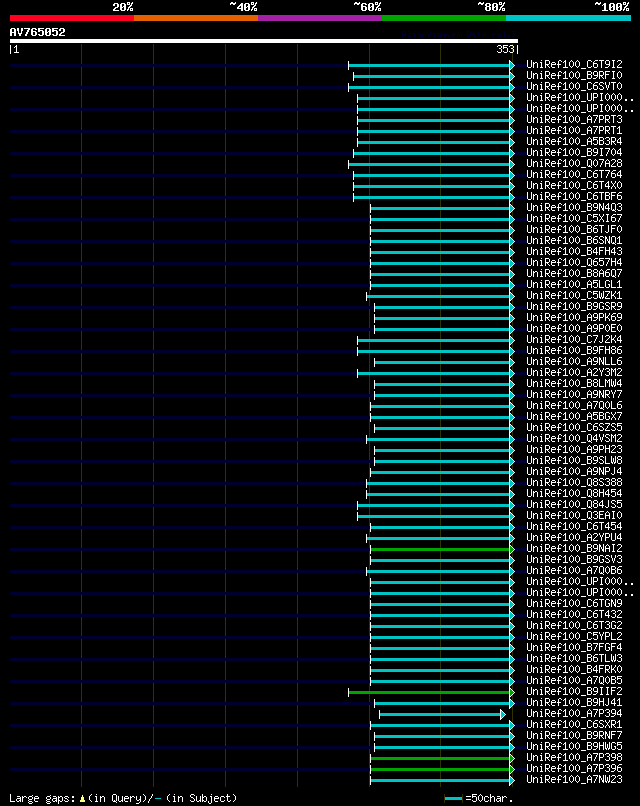
Task: Select the UniRef100_Q8S388 label
Action: (574, 483)
